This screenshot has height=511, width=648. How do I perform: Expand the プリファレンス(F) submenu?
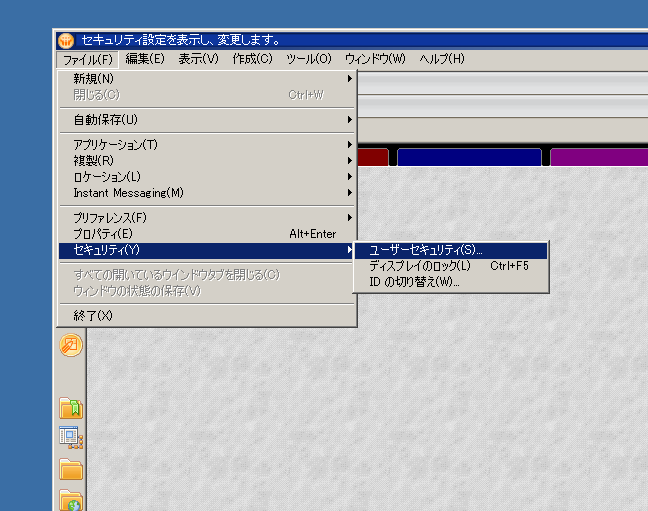(x=207, y=217)
